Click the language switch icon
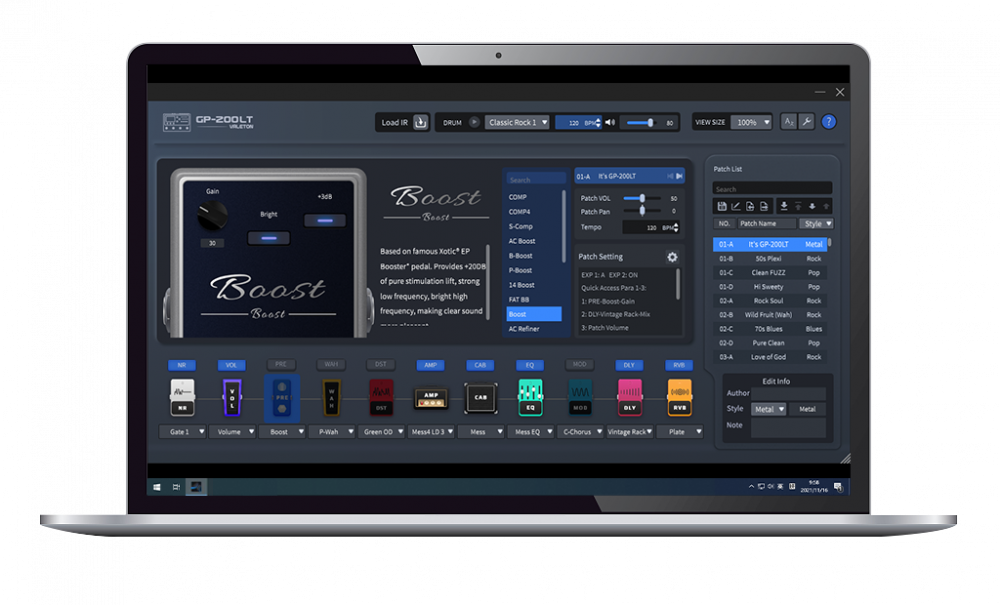 pos(789,122)
